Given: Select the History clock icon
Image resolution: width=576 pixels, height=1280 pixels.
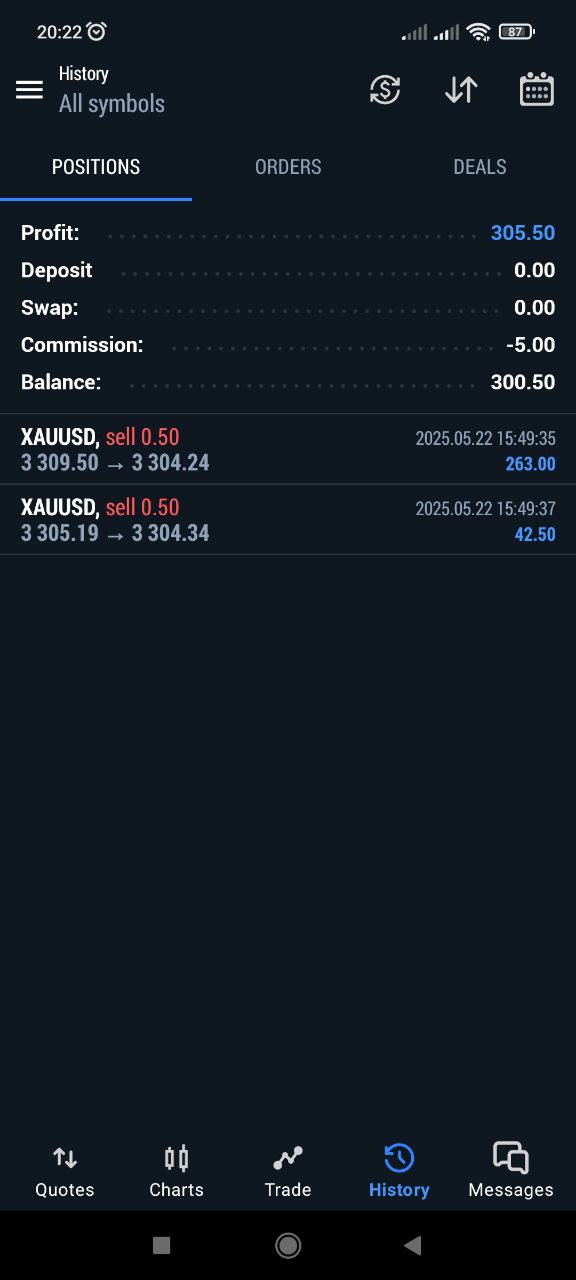Looking at the screenshot, I should 399,1158.
